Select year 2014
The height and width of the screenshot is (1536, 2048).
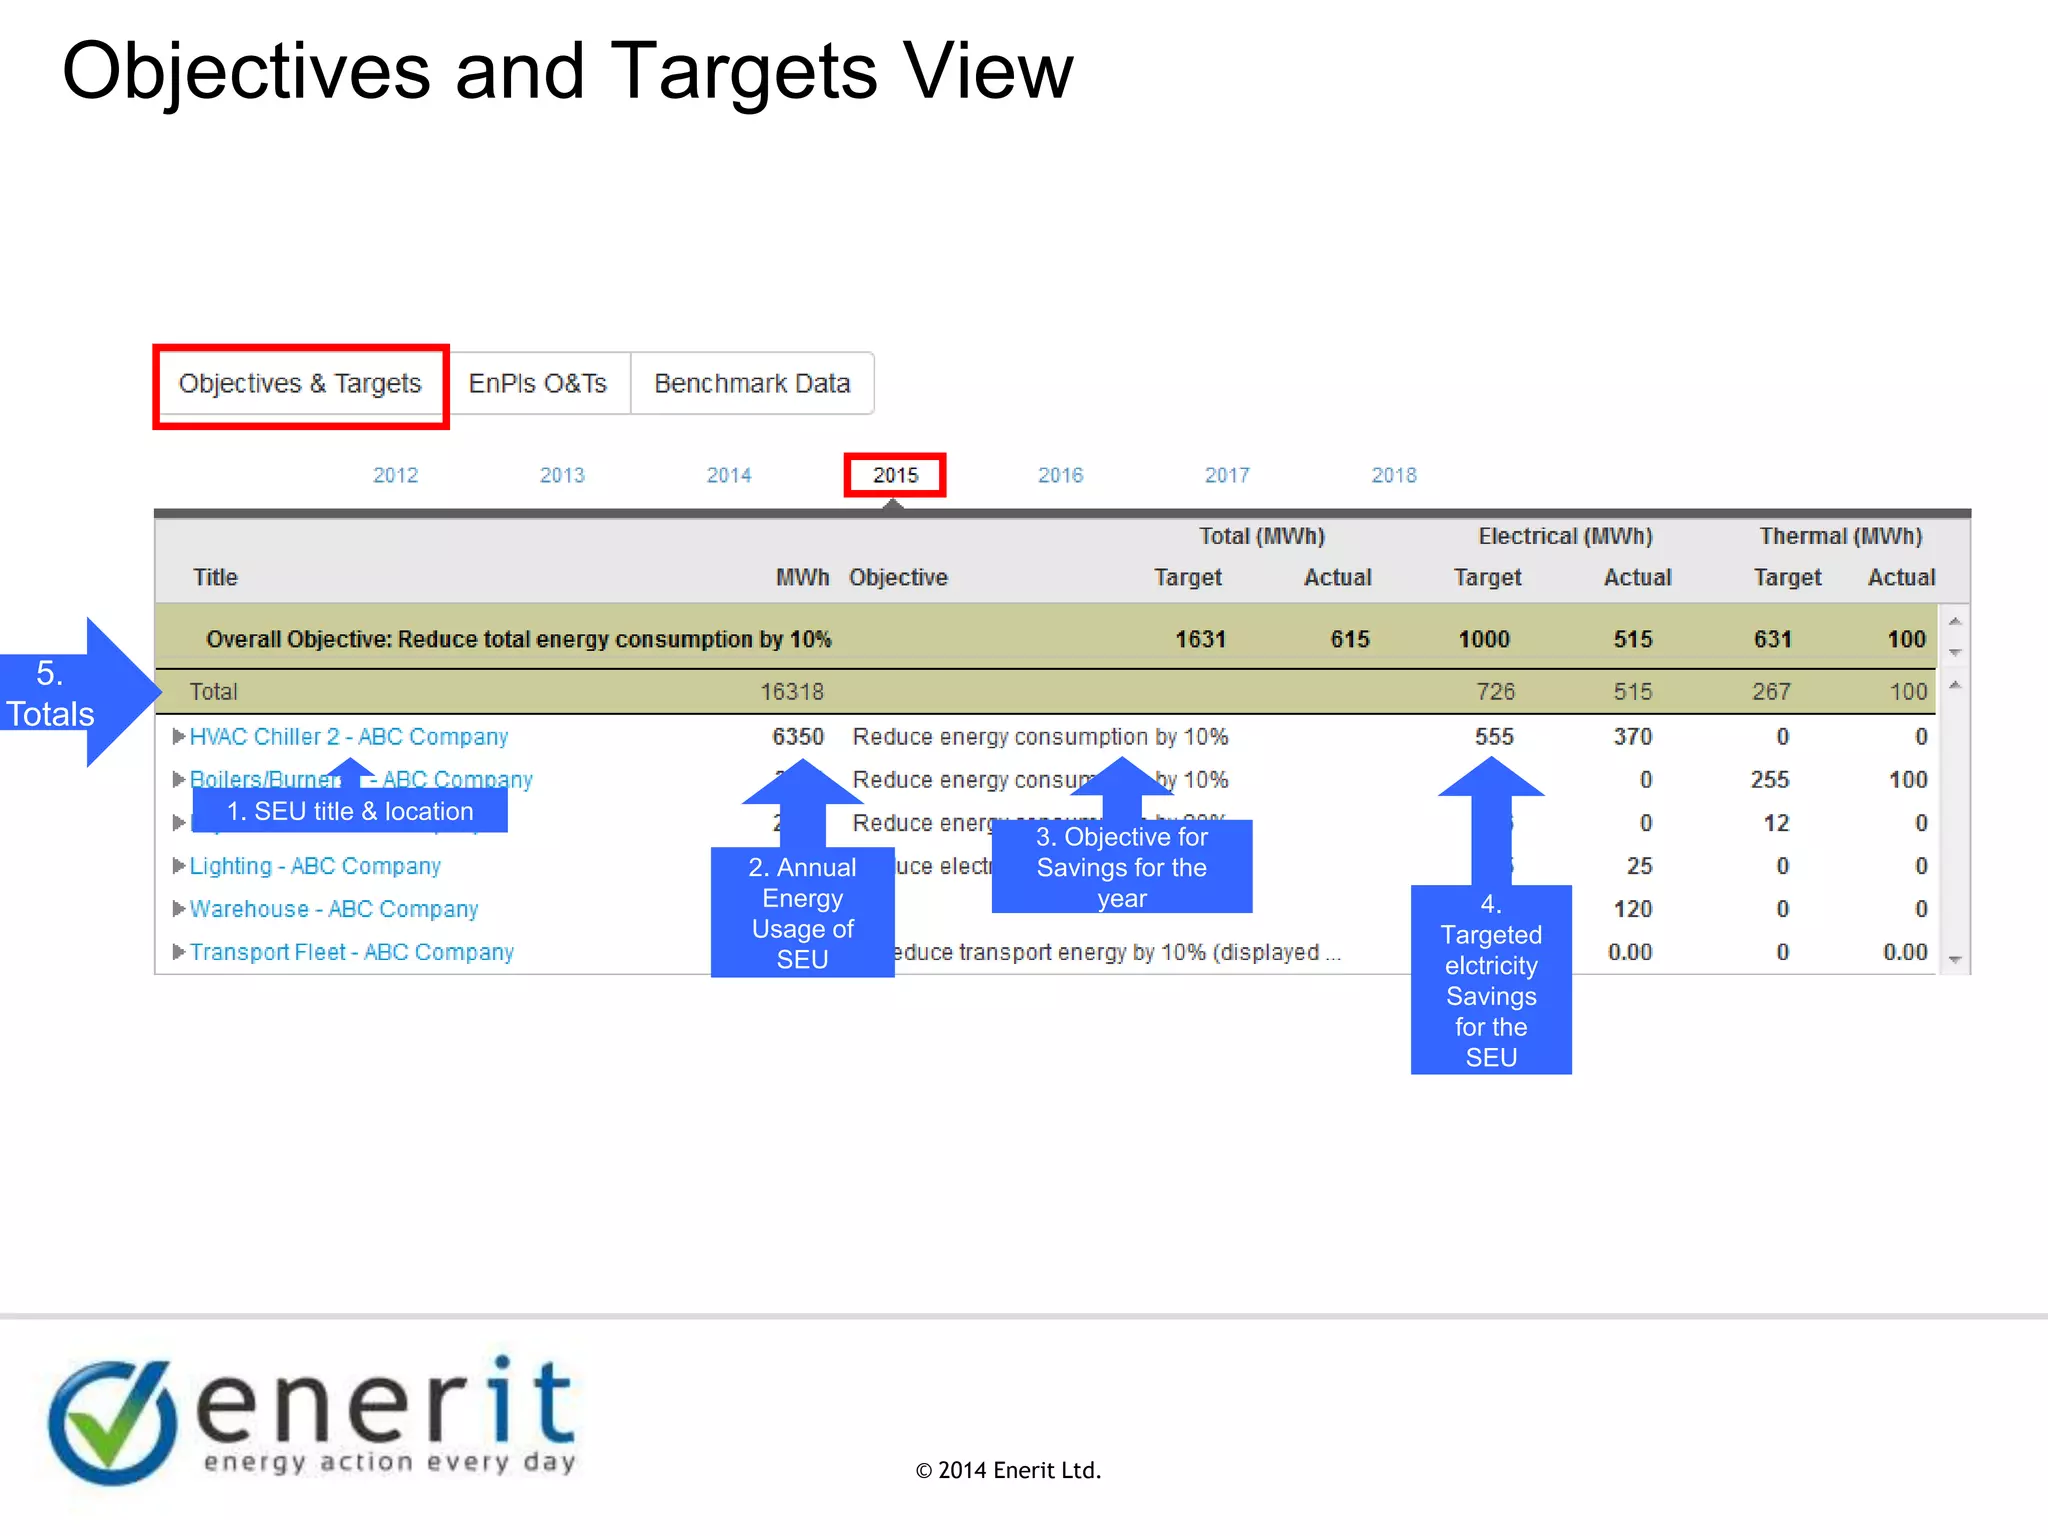point(729,475)
